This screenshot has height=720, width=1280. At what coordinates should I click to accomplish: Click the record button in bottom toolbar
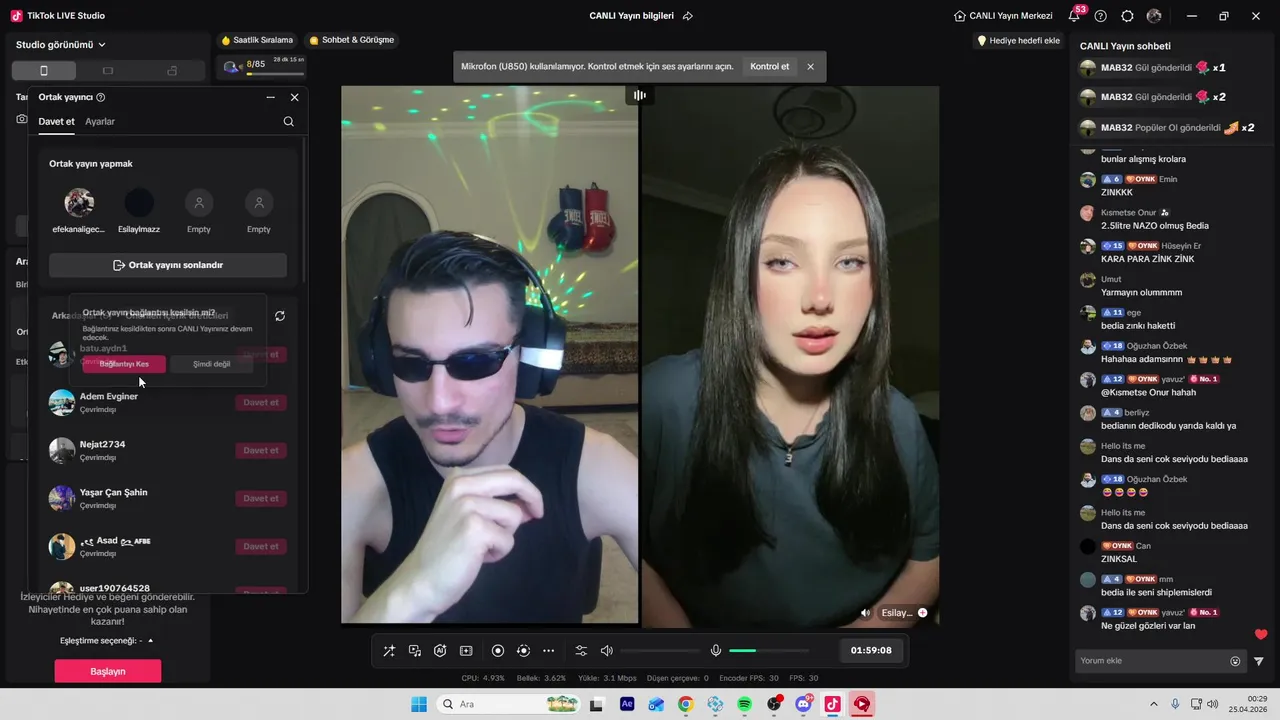(x=498, y=651)
